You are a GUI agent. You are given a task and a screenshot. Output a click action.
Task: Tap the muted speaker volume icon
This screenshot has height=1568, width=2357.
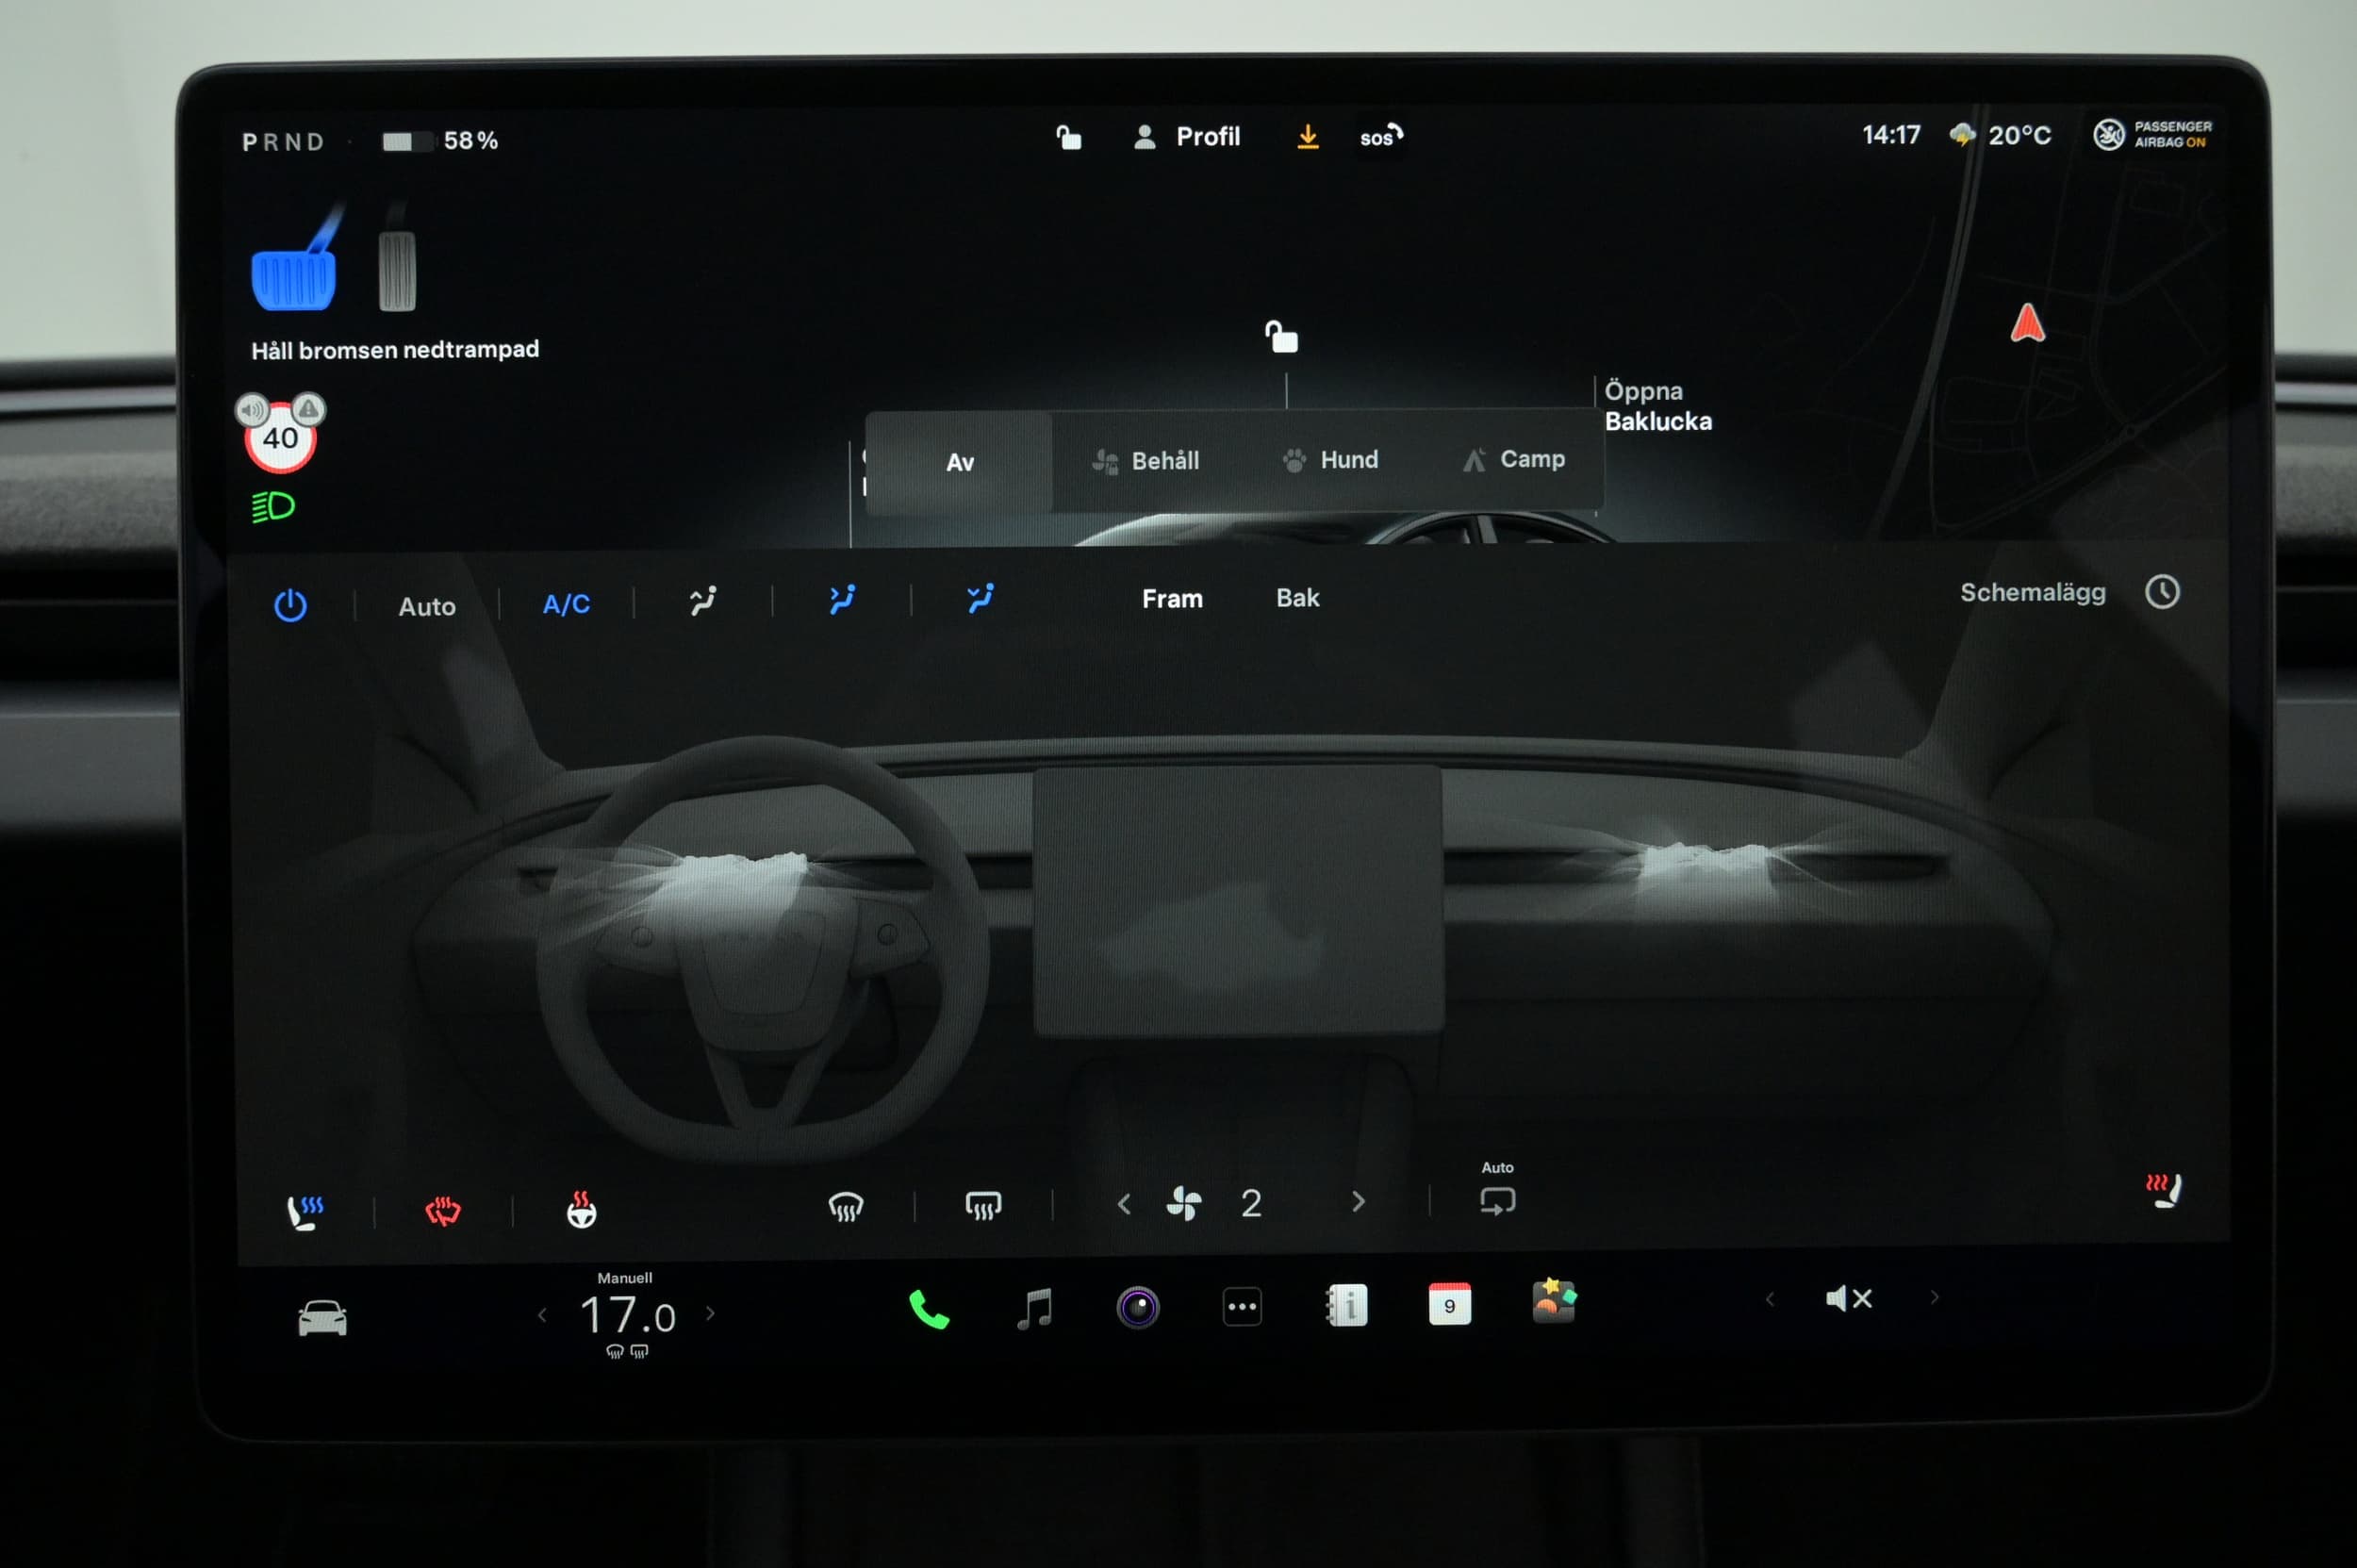point(1848,1298)
